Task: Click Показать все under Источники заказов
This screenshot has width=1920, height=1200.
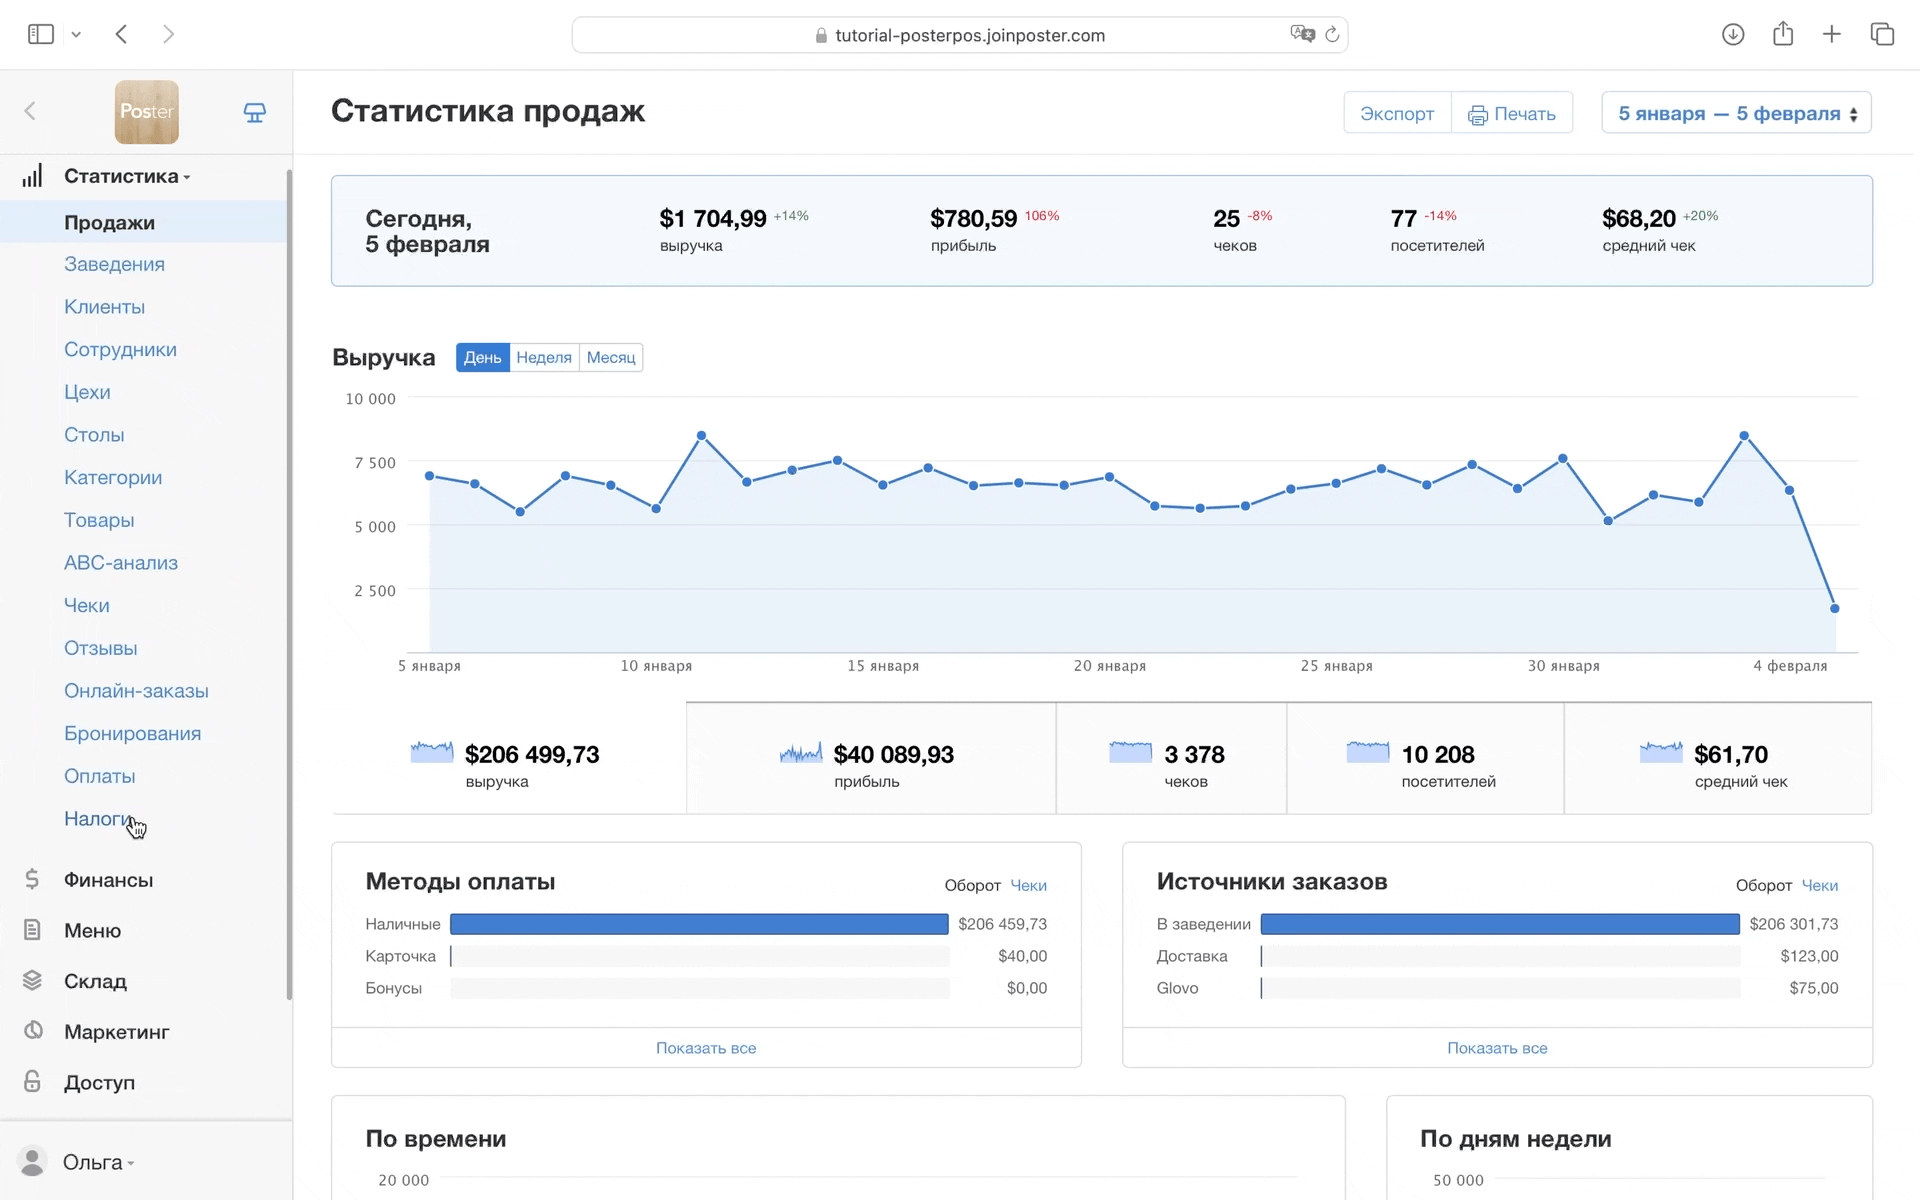Action: tap(1497, 1048)
